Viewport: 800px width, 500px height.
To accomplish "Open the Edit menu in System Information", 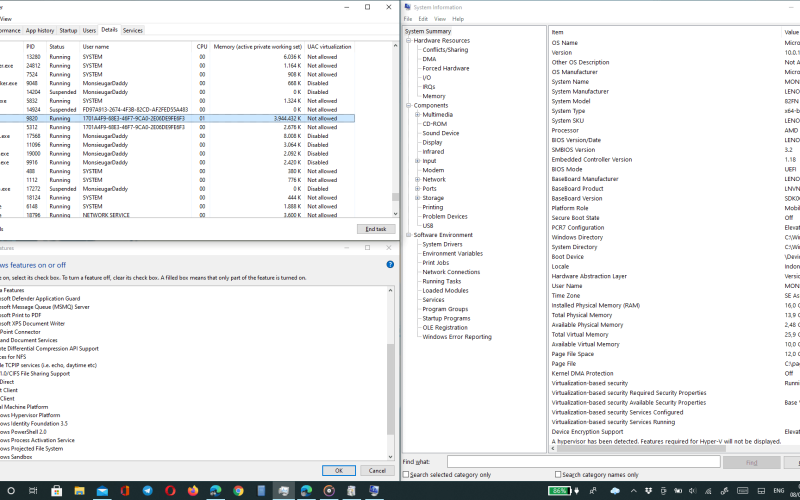I will 423,19.
